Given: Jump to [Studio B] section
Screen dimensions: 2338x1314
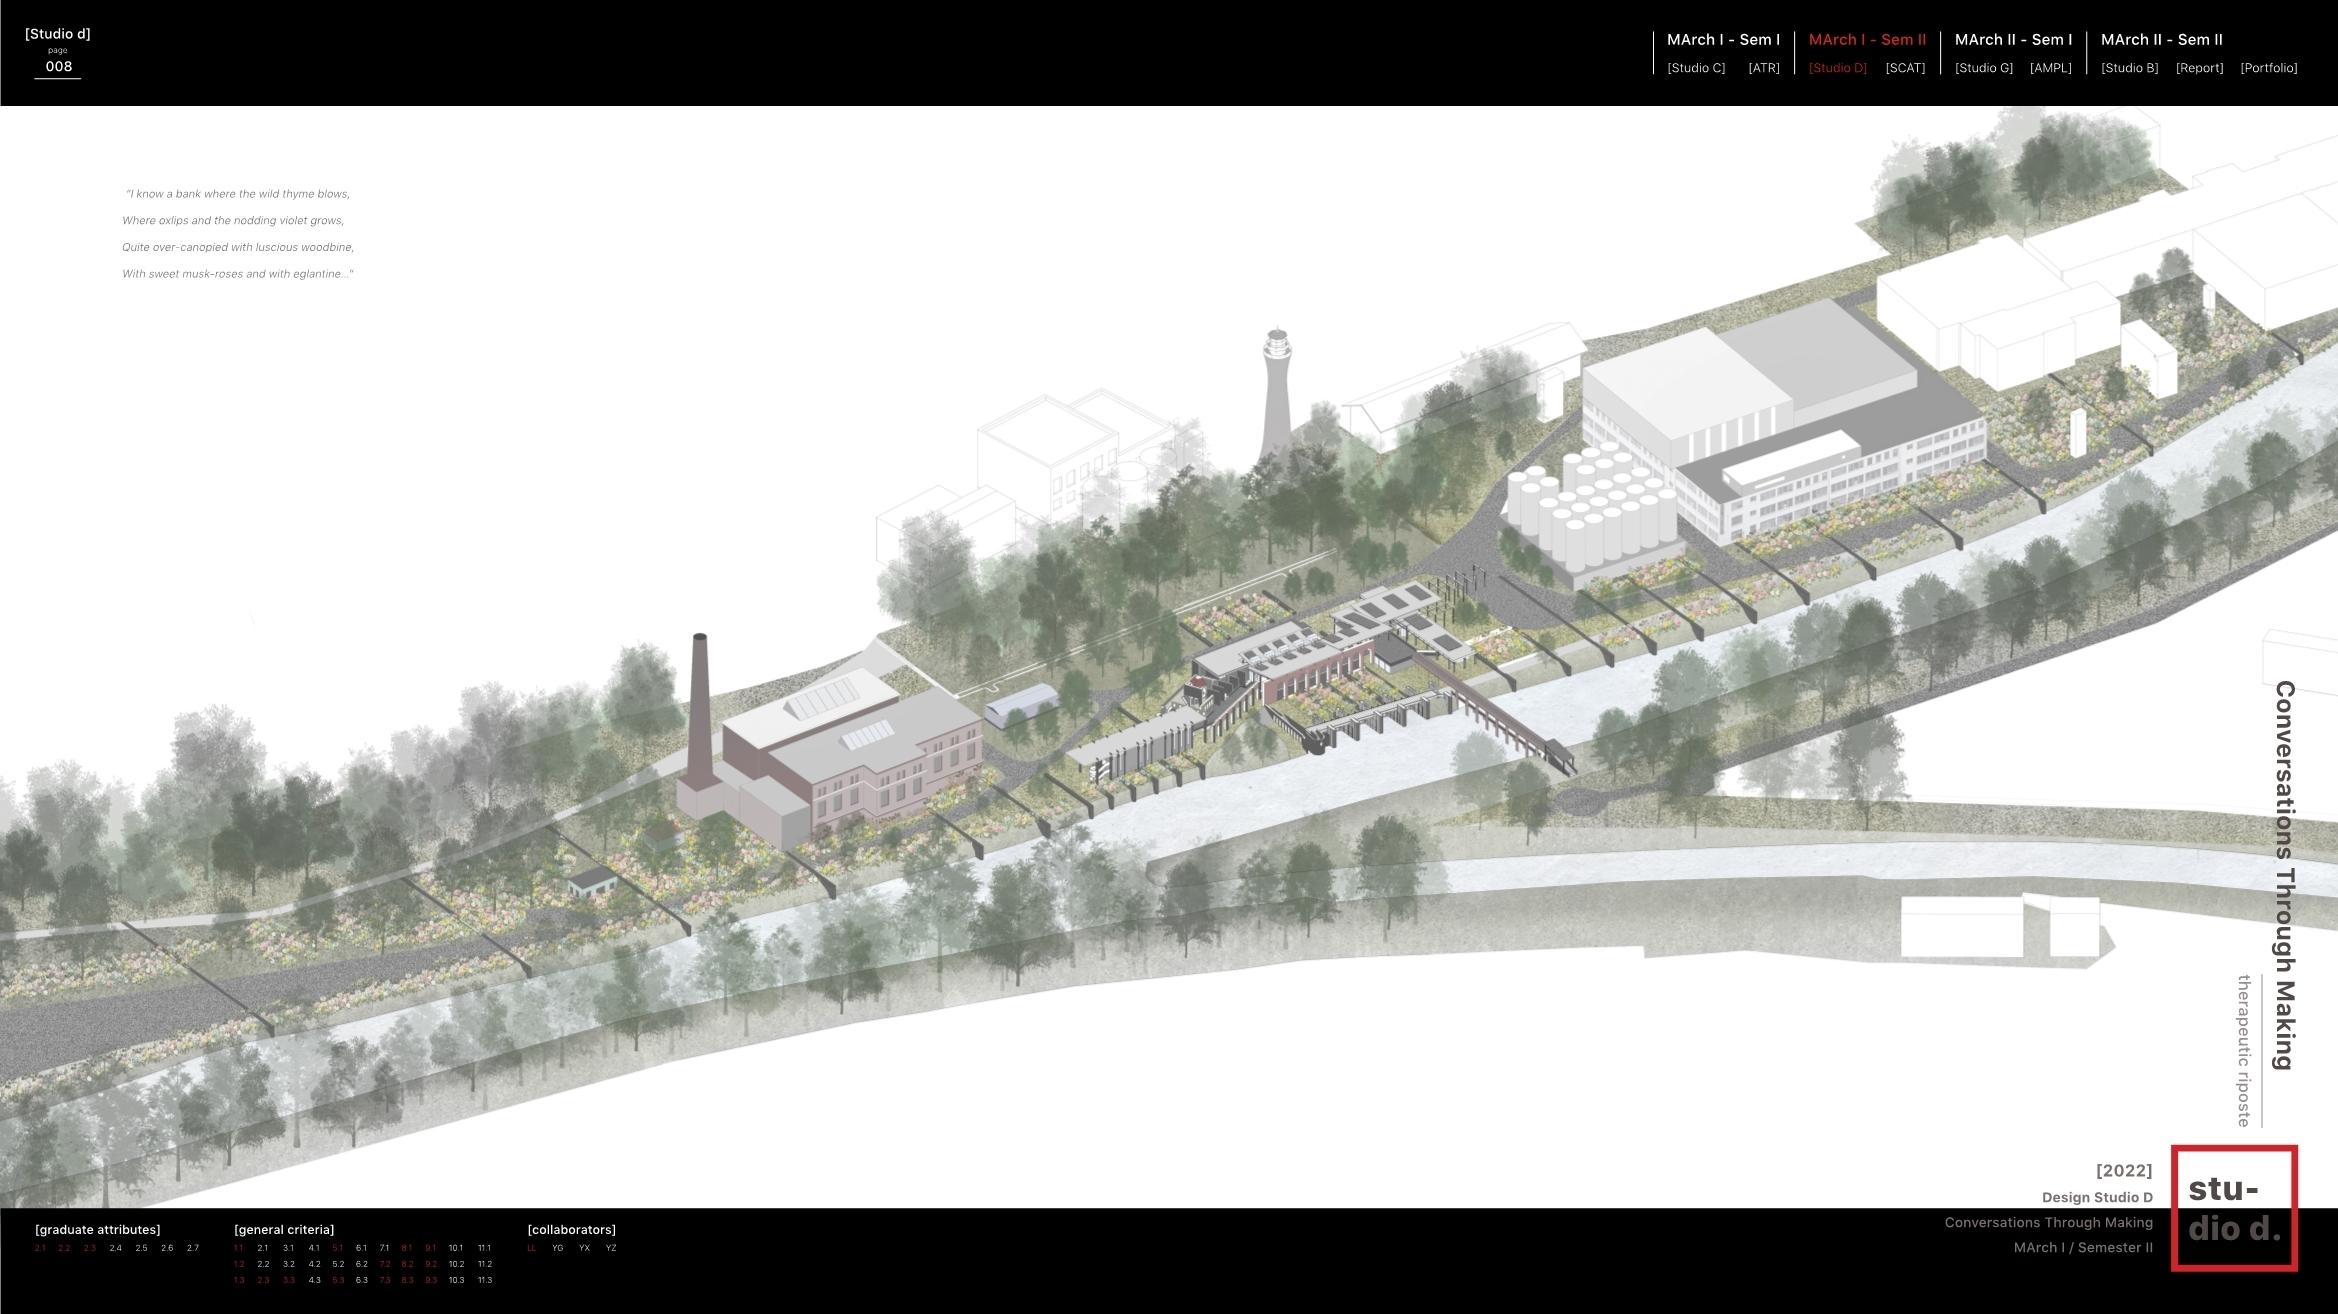Looking at the screenshot, I should coord(2129,68).
